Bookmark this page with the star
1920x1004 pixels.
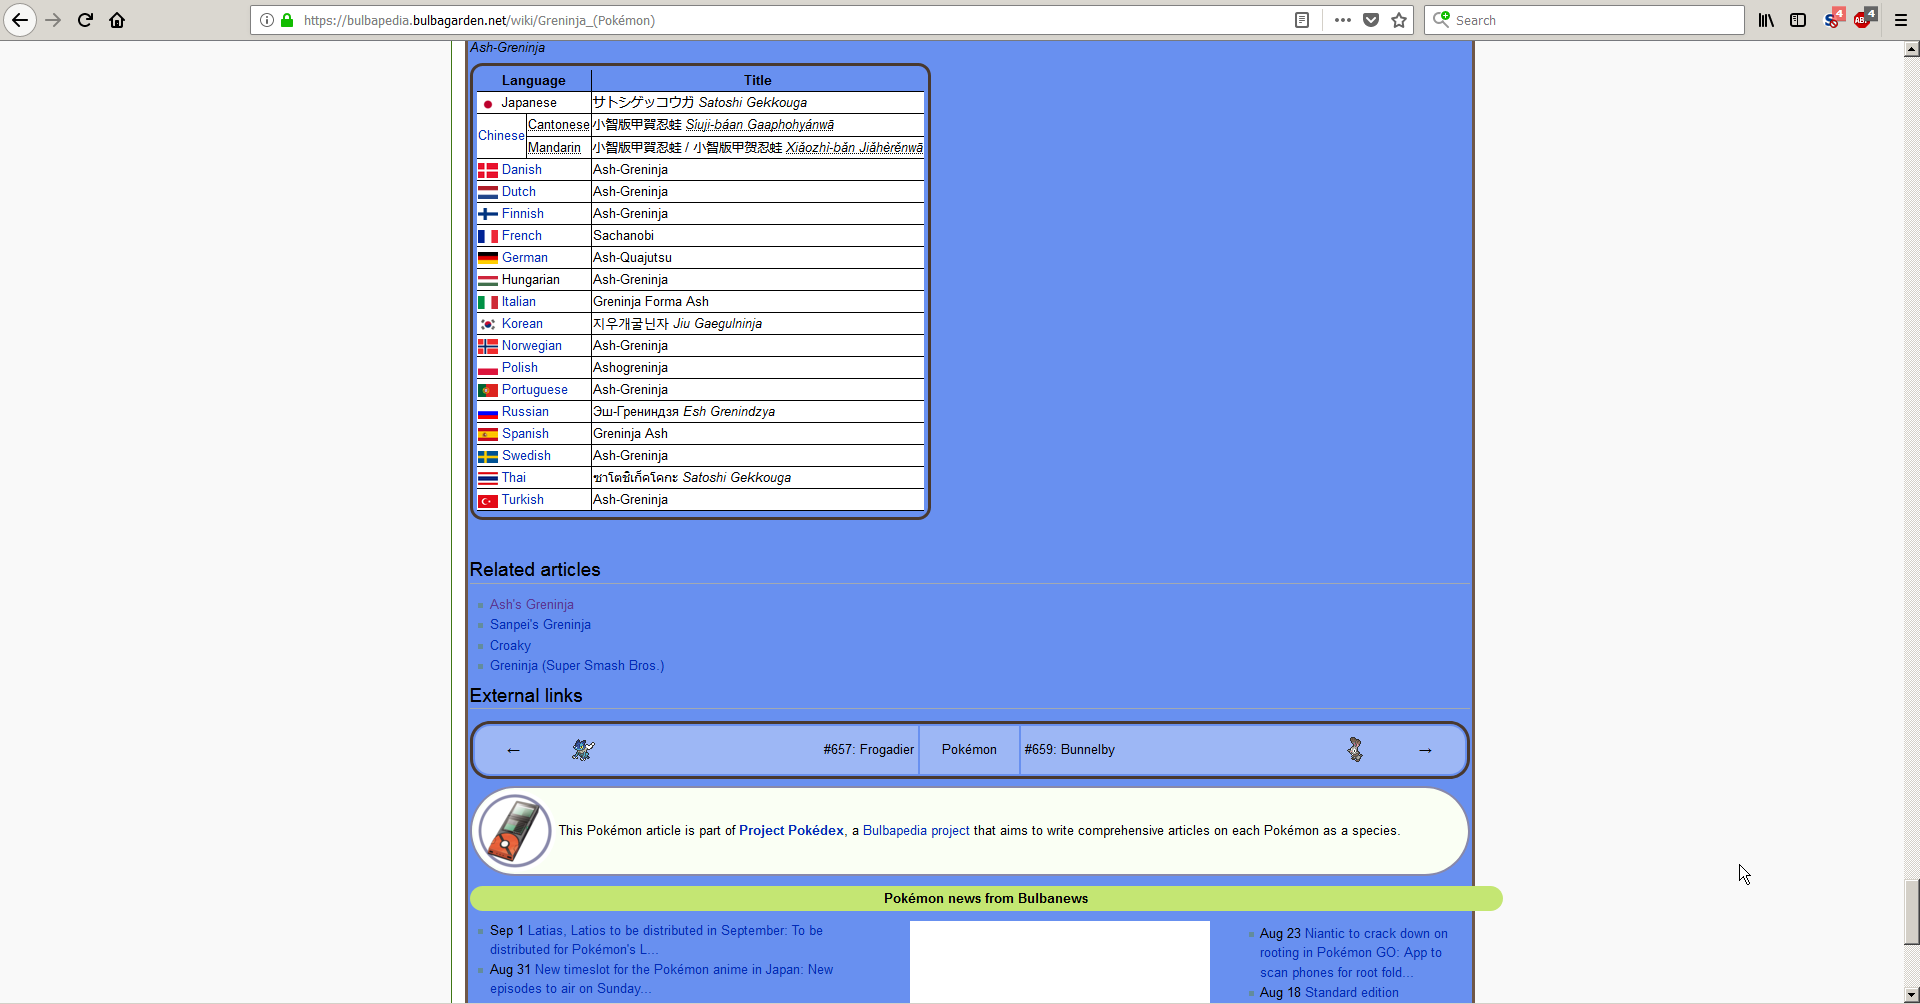click(x=1399, y=20)
